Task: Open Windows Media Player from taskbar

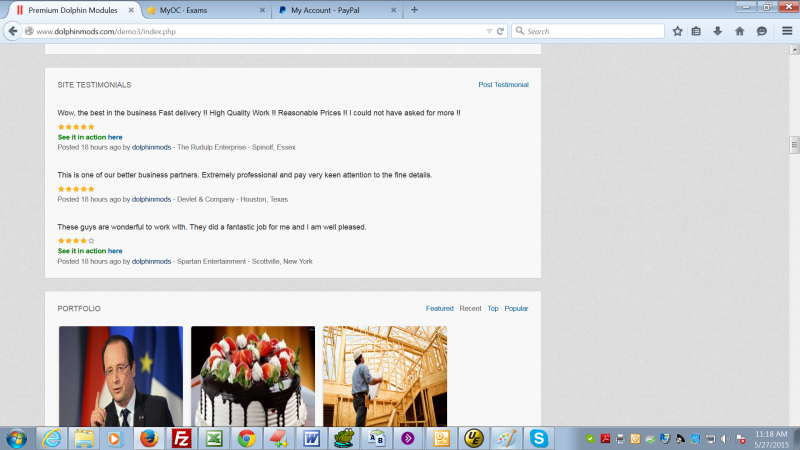Action: (x=115, y=439)
